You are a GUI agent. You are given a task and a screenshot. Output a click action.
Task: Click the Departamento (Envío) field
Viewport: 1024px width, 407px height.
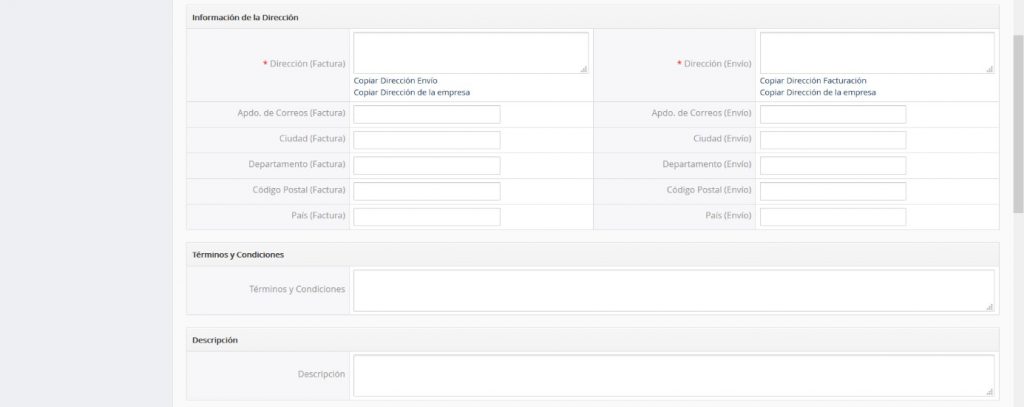coord(832,165)
